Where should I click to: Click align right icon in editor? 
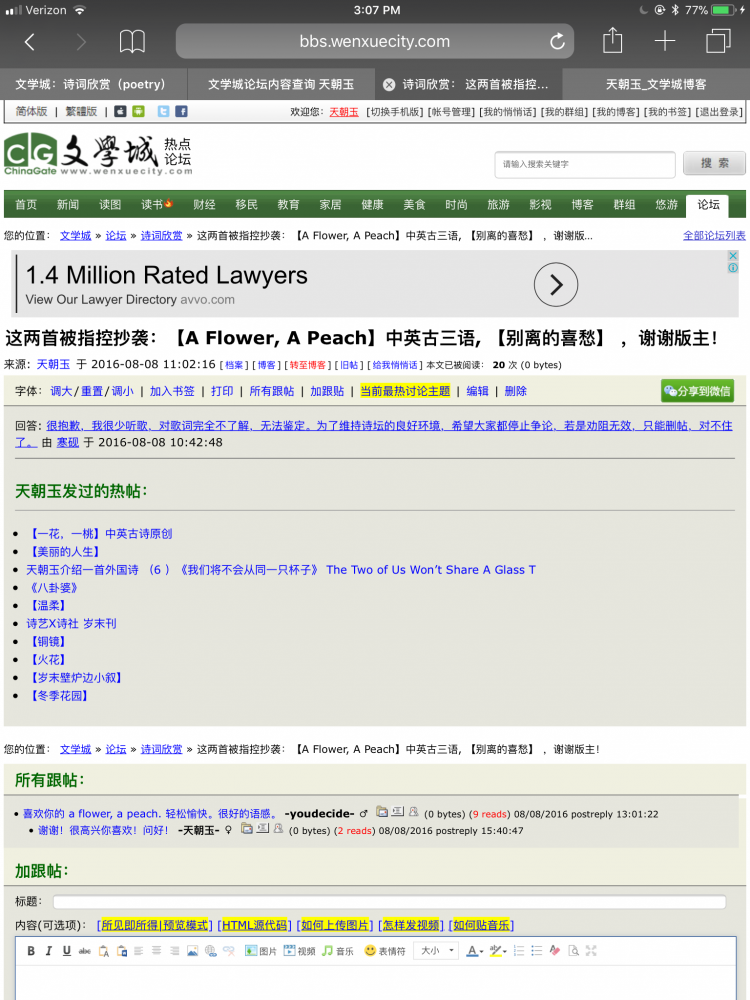click(x=174, y=951)
